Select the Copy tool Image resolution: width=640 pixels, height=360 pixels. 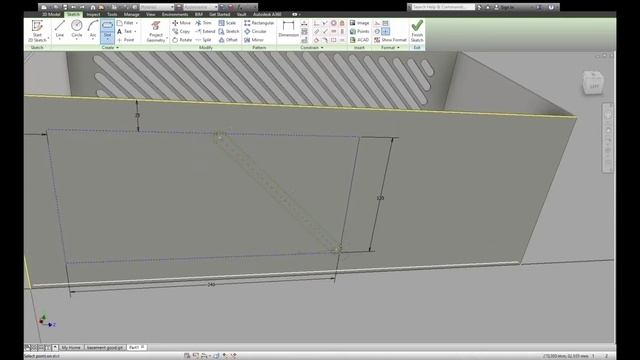[181, 31]
